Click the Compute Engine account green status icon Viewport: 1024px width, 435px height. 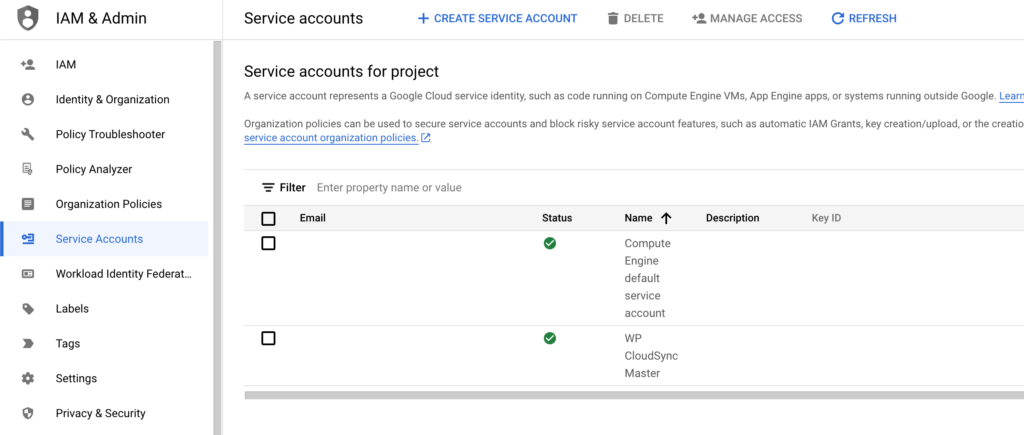(x=550, y=243)
